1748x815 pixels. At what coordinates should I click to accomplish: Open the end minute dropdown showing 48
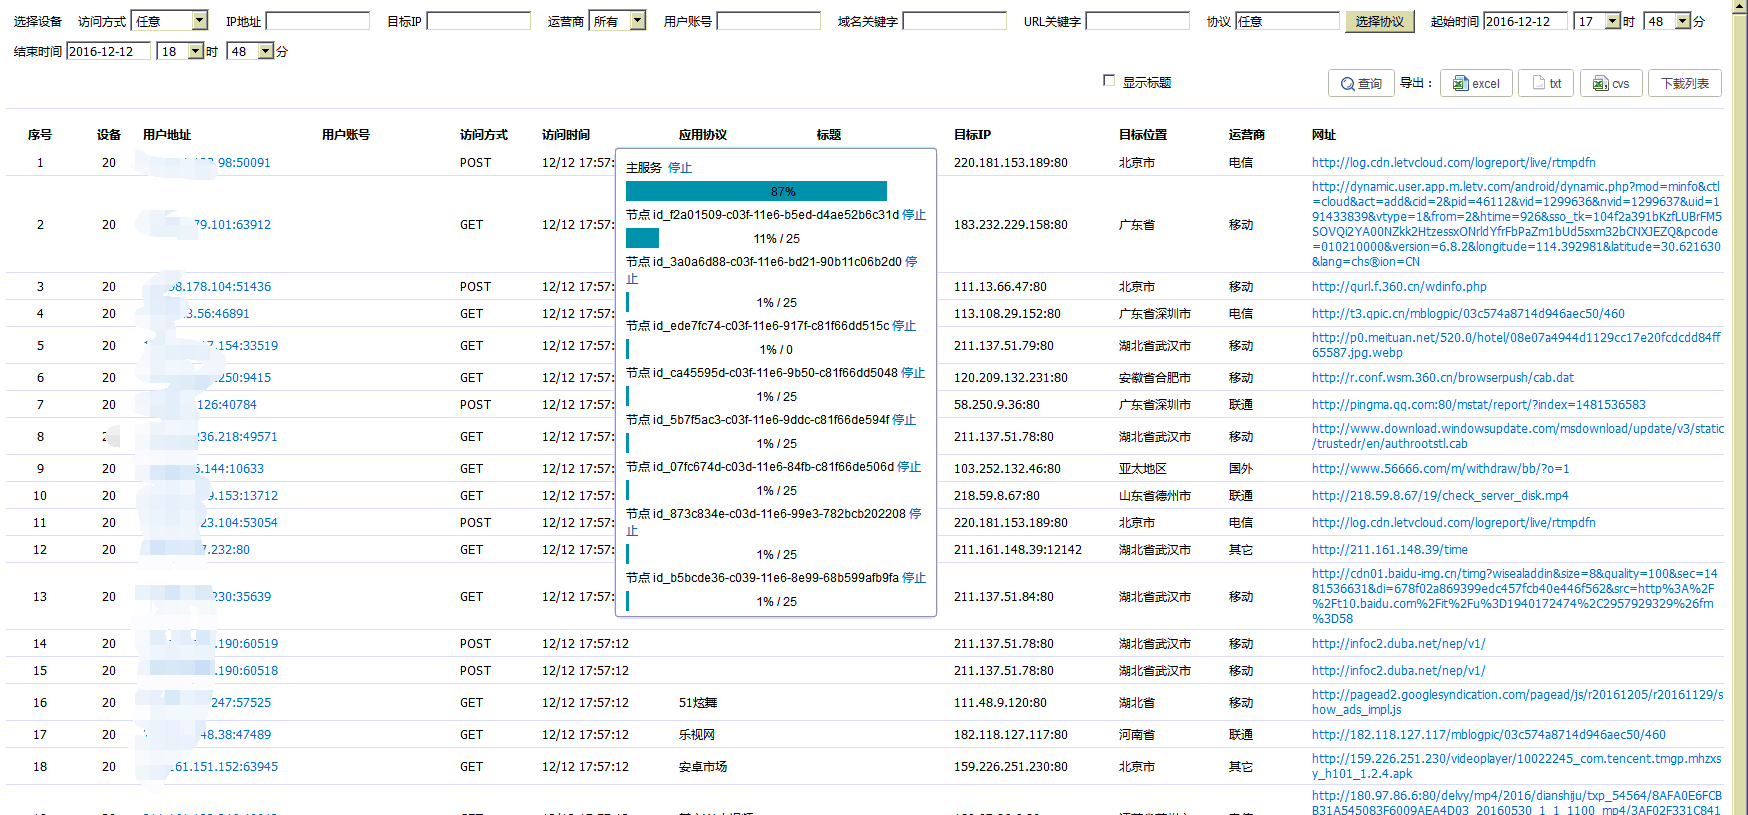[x=266, y=51]
